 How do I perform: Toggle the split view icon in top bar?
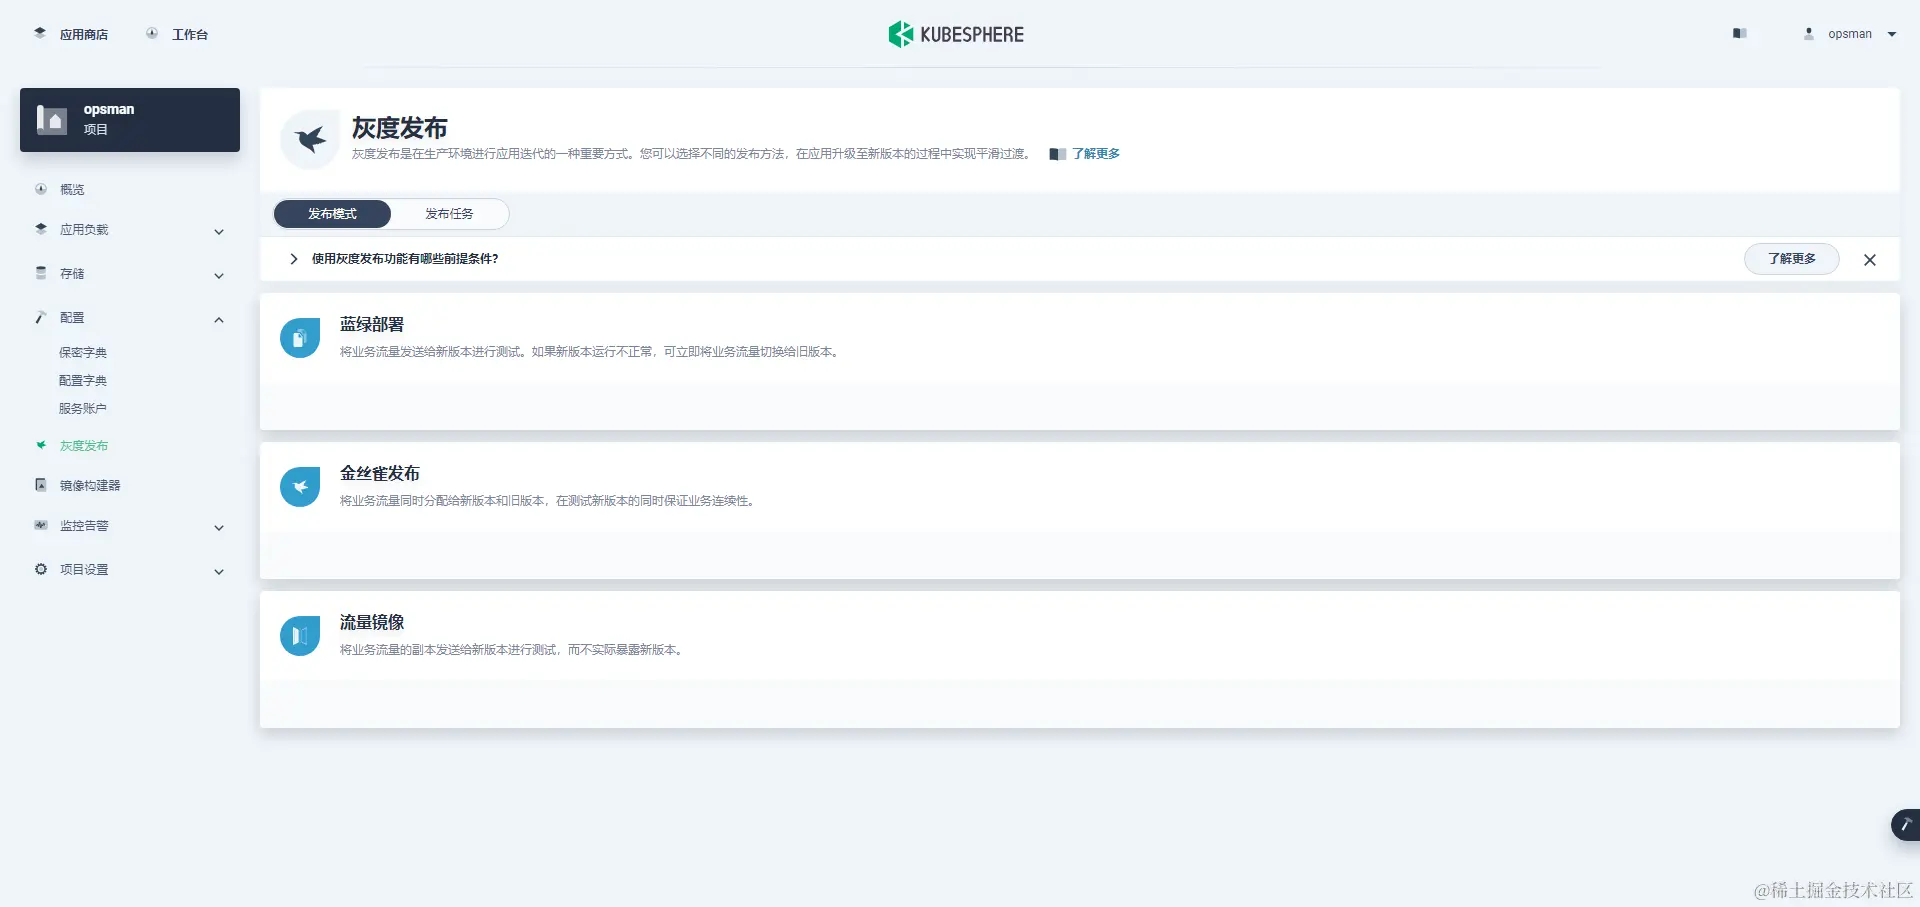coord(1740,33)
